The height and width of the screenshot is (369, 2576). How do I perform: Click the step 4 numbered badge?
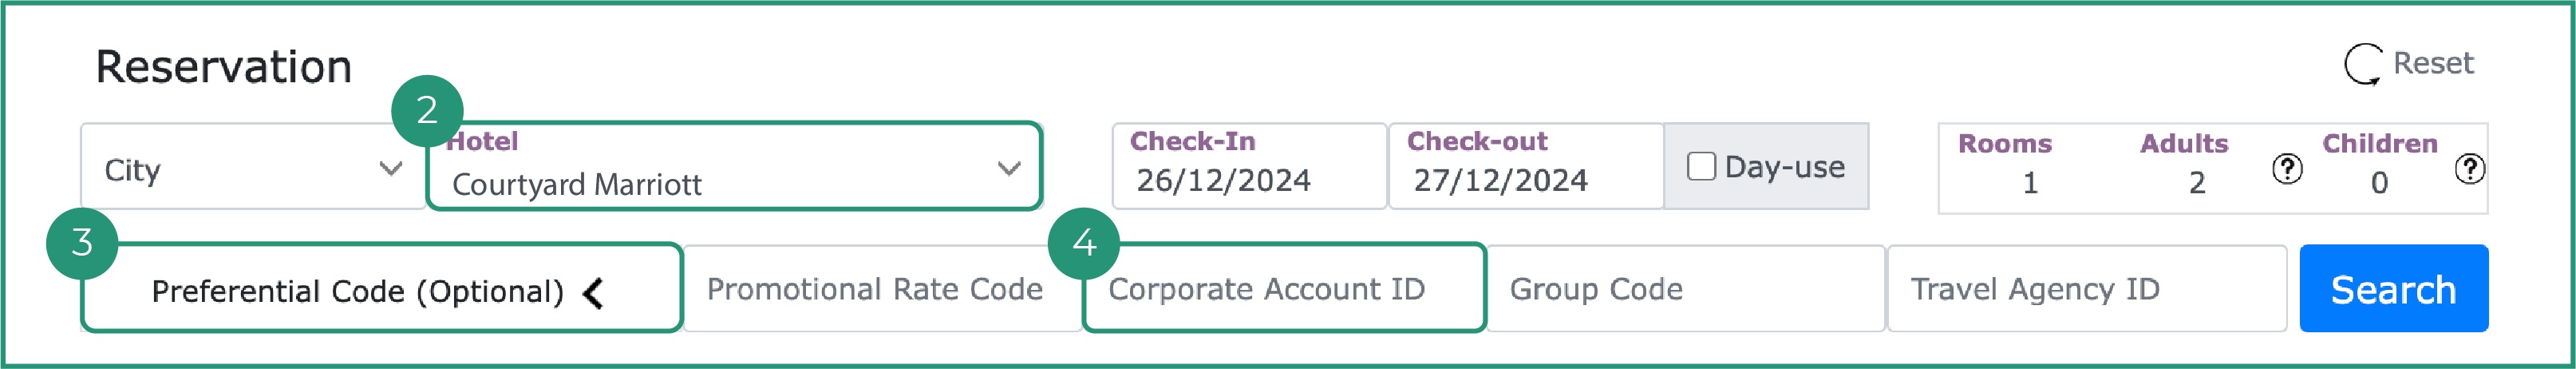(x=1084, y=242)
